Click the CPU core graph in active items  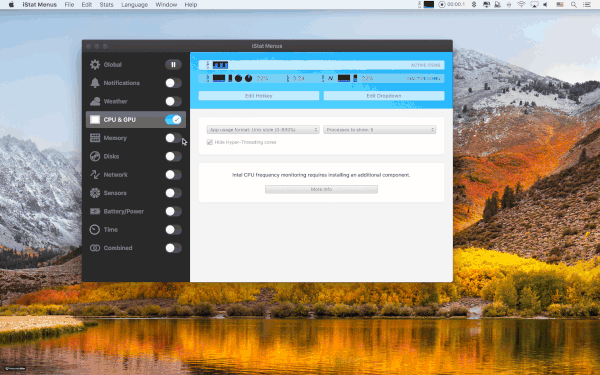tap(220, 65)
